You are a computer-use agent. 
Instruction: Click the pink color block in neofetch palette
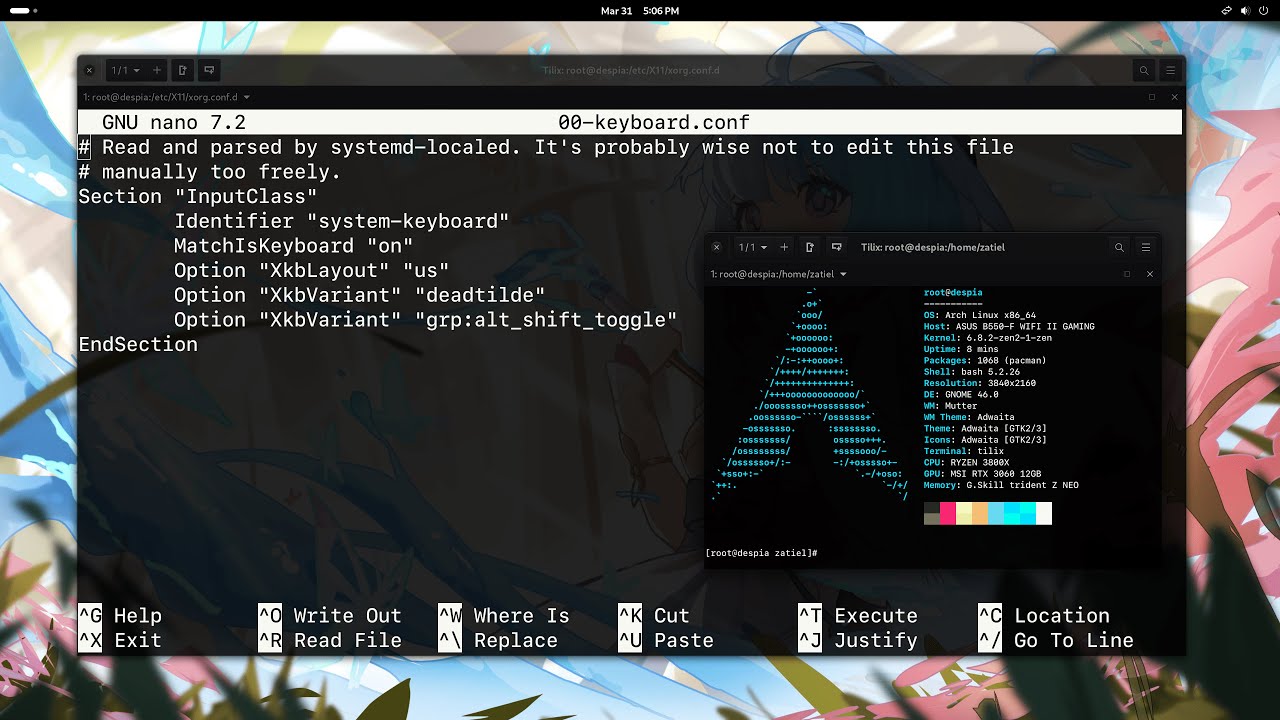(x=948, y=514)
